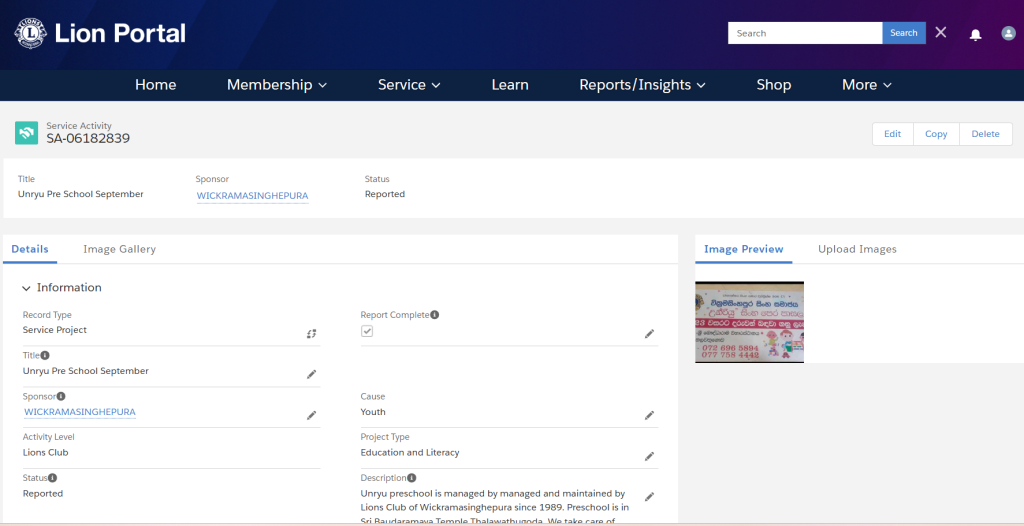Click the Education and Literacy value
1024x526 pixels.
click(x=410, y=452)
